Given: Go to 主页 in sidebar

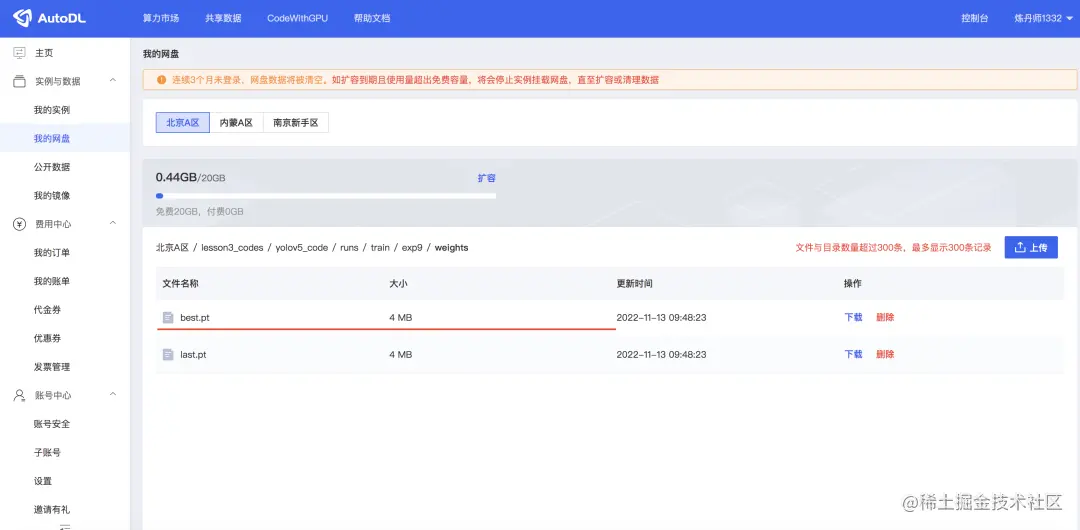Looking at the screenshot, I should [44, 53].
